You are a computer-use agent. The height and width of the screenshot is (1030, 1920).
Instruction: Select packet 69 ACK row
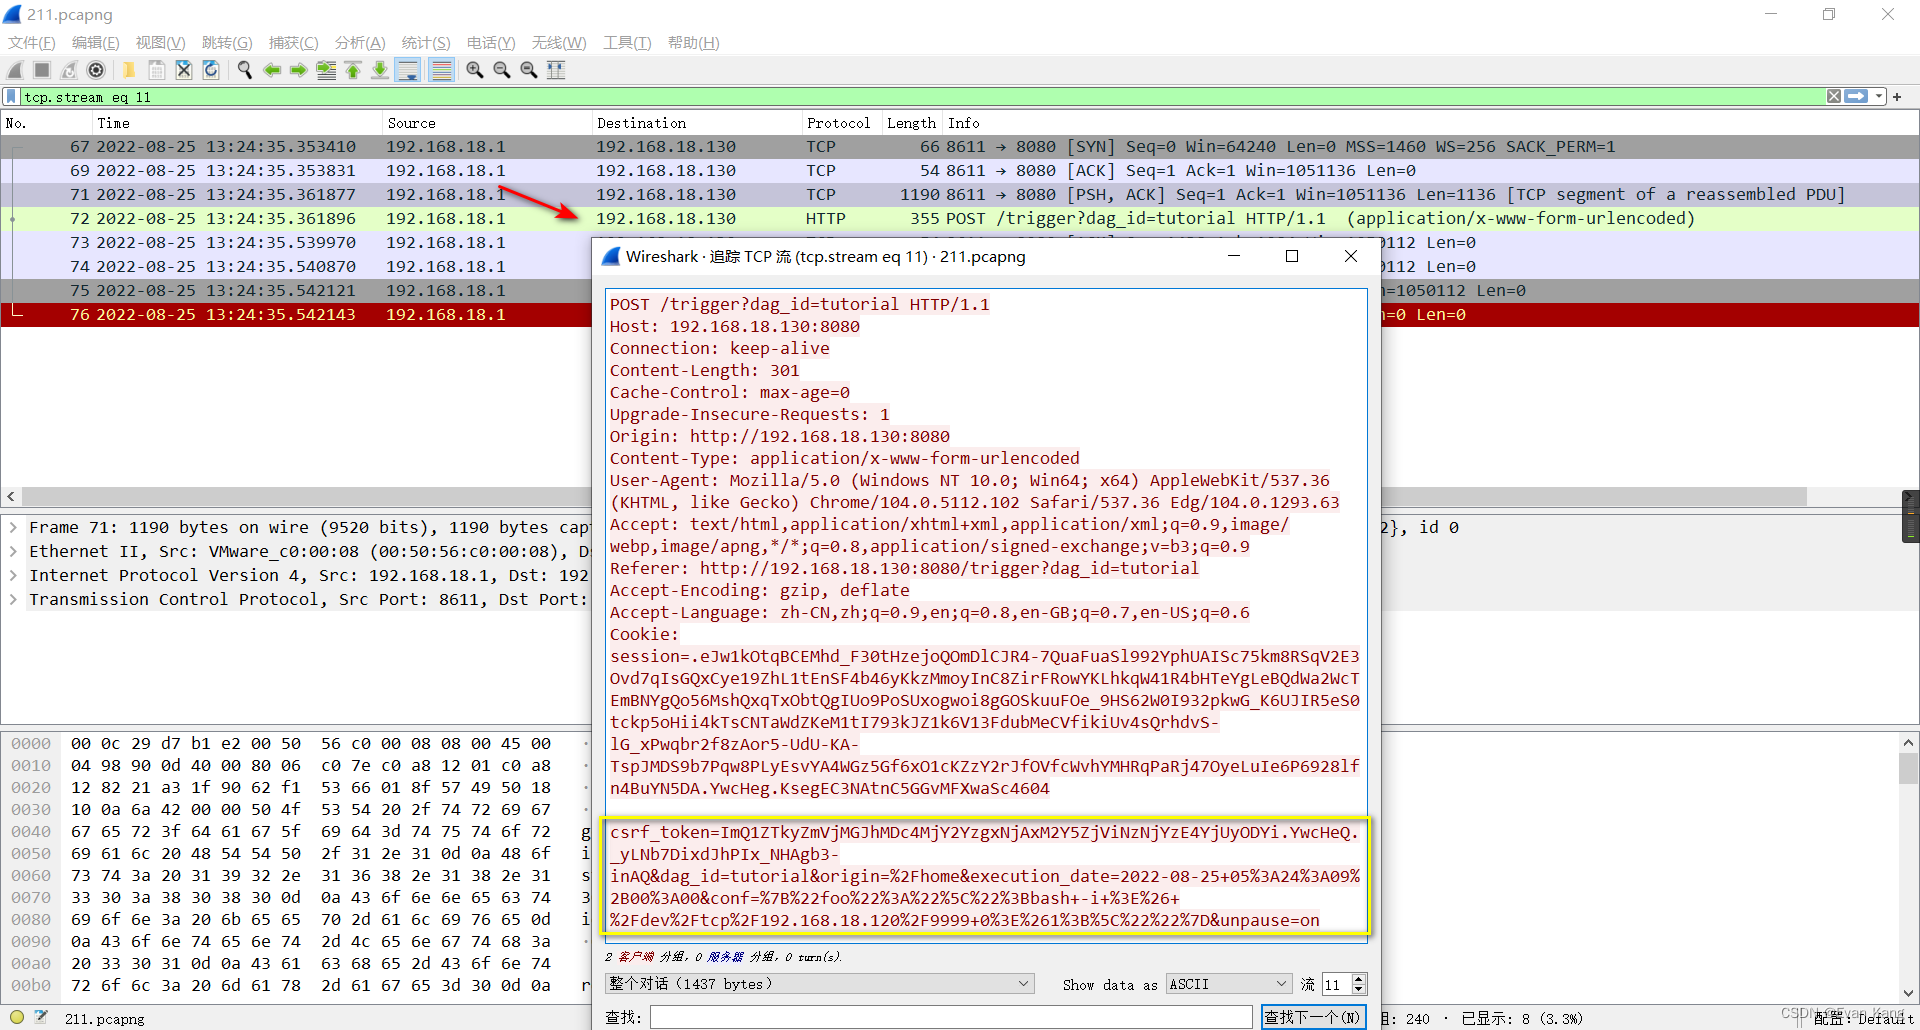[960, 171]
